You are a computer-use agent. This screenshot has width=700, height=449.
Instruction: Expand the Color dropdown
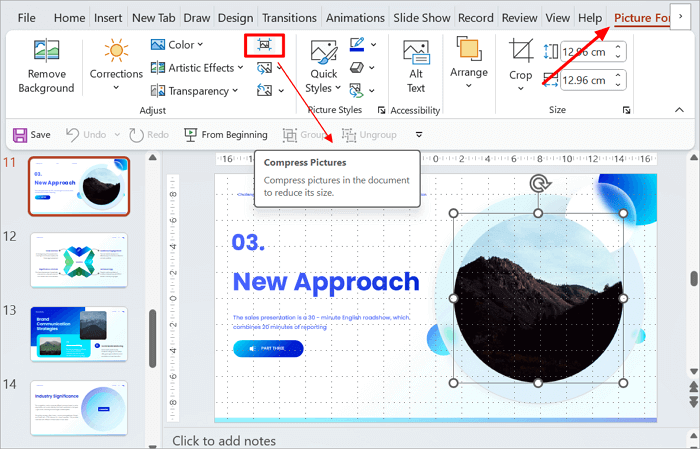[x=177, y=44]
